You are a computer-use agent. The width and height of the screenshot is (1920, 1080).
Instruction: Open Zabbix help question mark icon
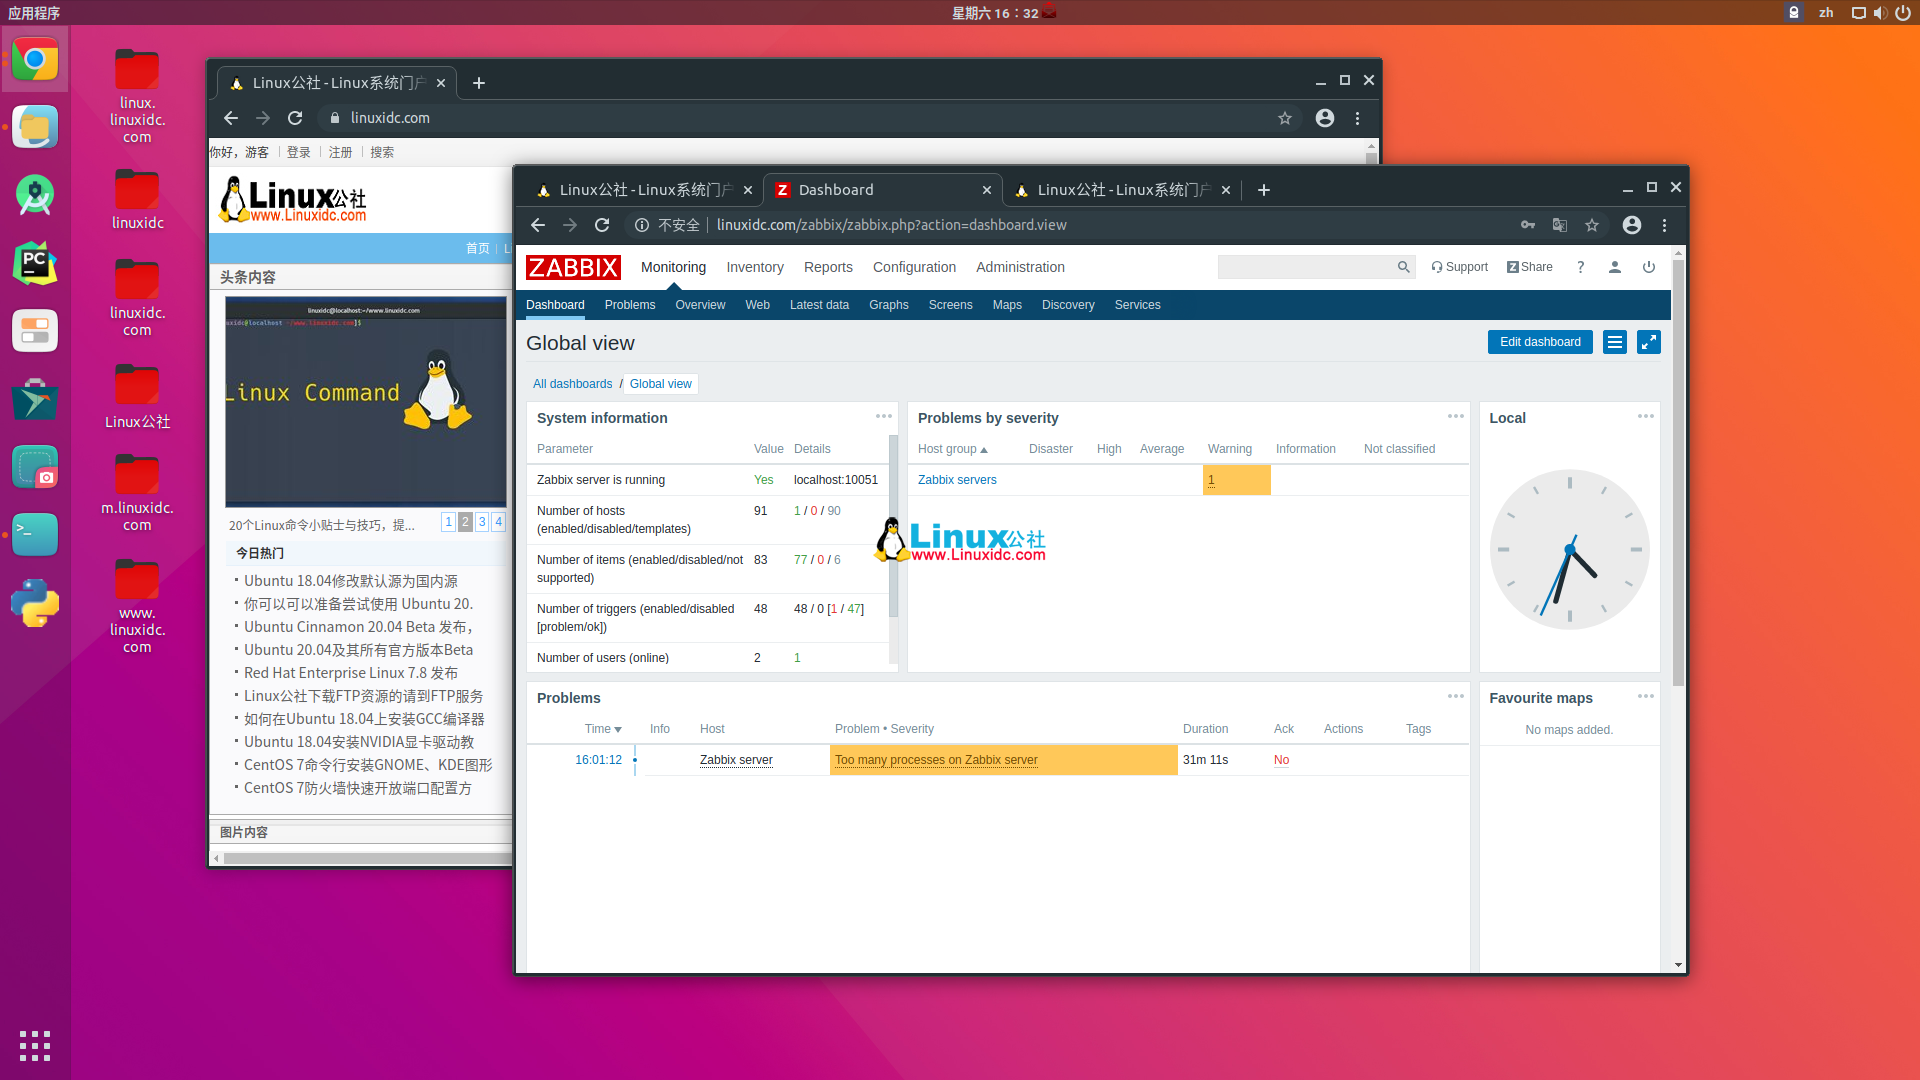(1580, 267)
